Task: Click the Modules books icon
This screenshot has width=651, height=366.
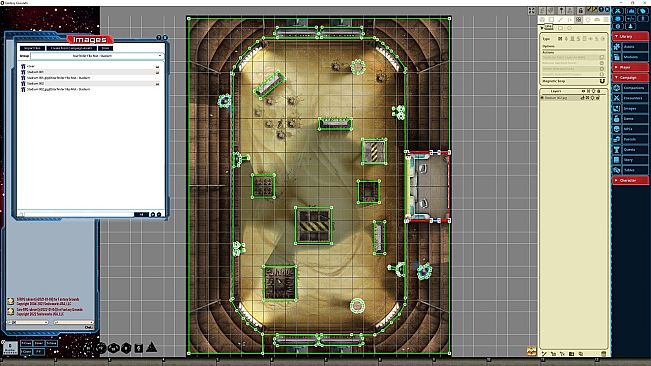Action: click(x=617, y=57)
